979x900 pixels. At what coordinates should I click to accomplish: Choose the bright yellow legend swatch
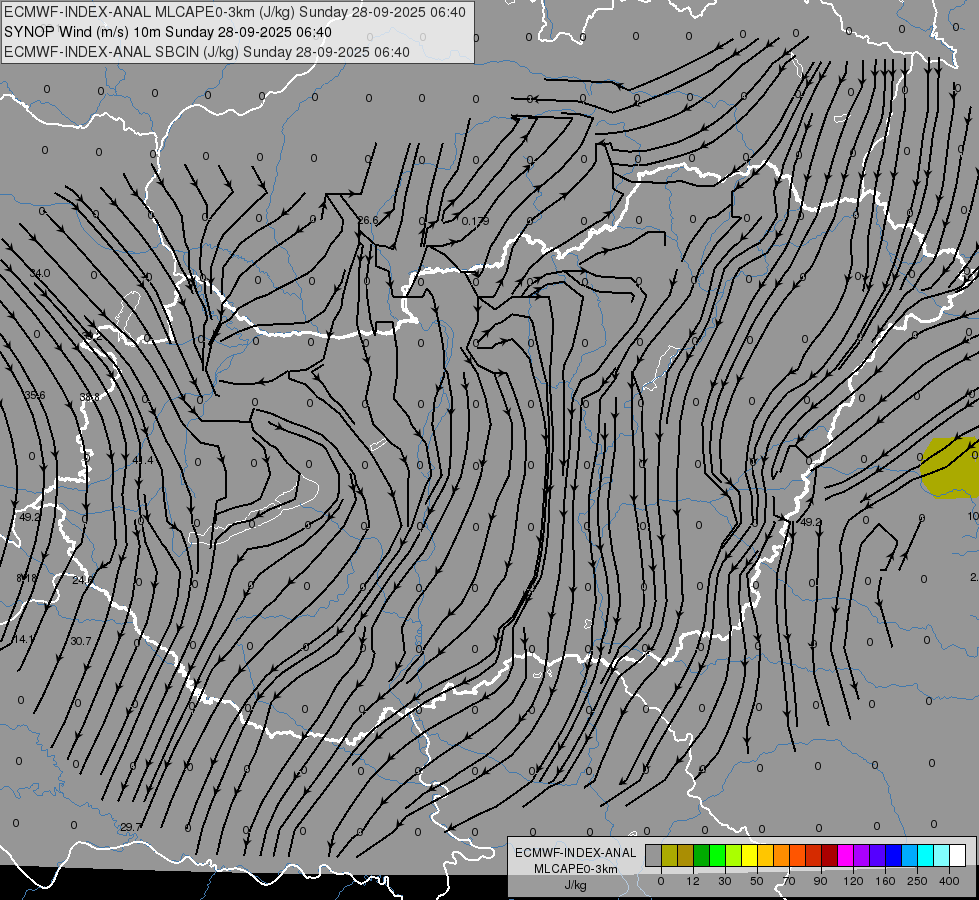[749, 855]
